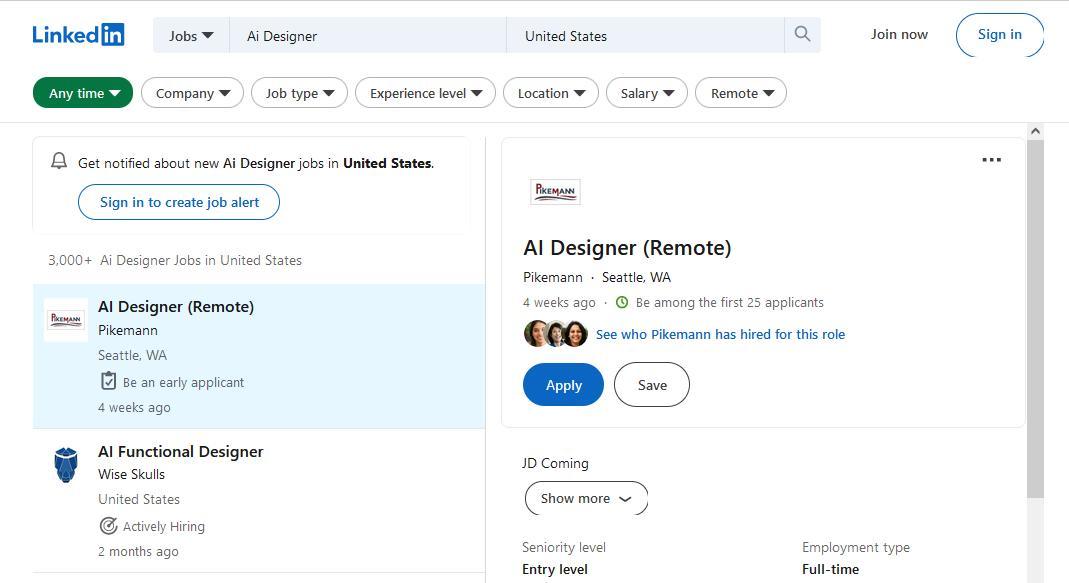Expand job description with Show more

pyautogui.click(x=586, y=498)
